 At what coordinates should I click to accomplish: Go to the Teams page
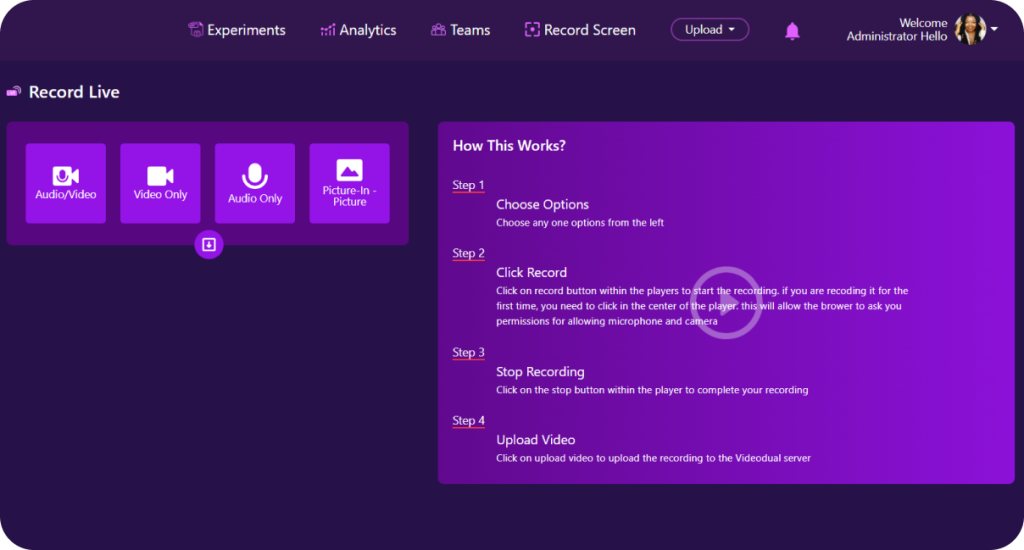[460, 30]
